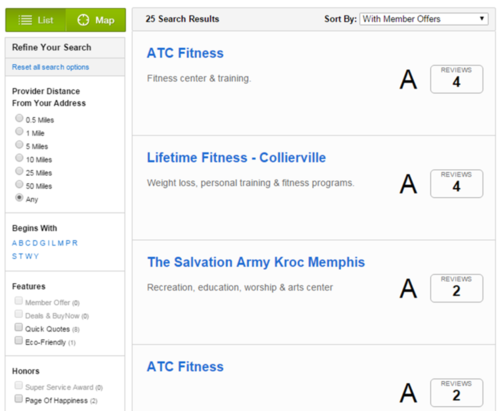
Task: Select the 0.5 Miles radio button
Action: (x=19, y=118)
